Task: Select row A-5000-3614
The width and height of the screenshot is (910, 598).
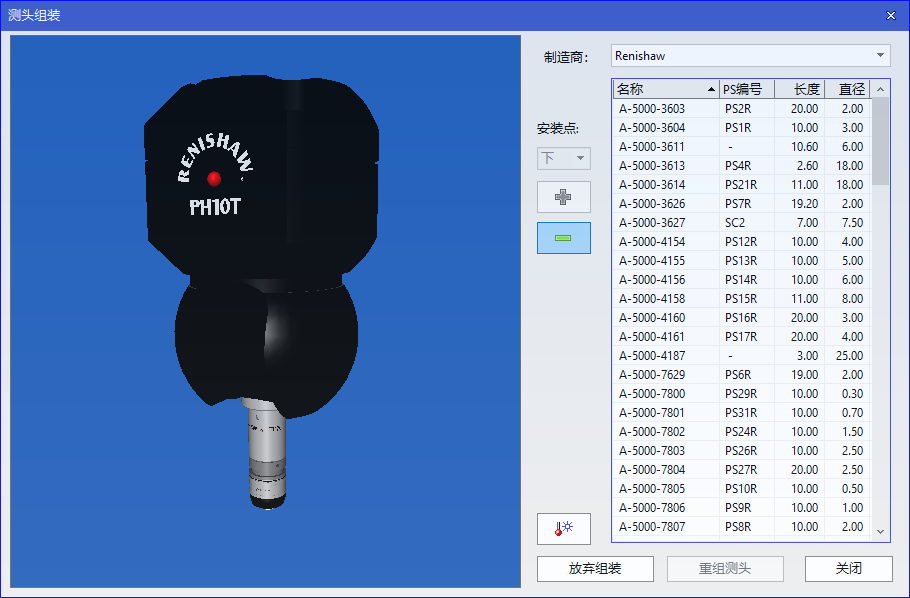Action: coord(742,185)
